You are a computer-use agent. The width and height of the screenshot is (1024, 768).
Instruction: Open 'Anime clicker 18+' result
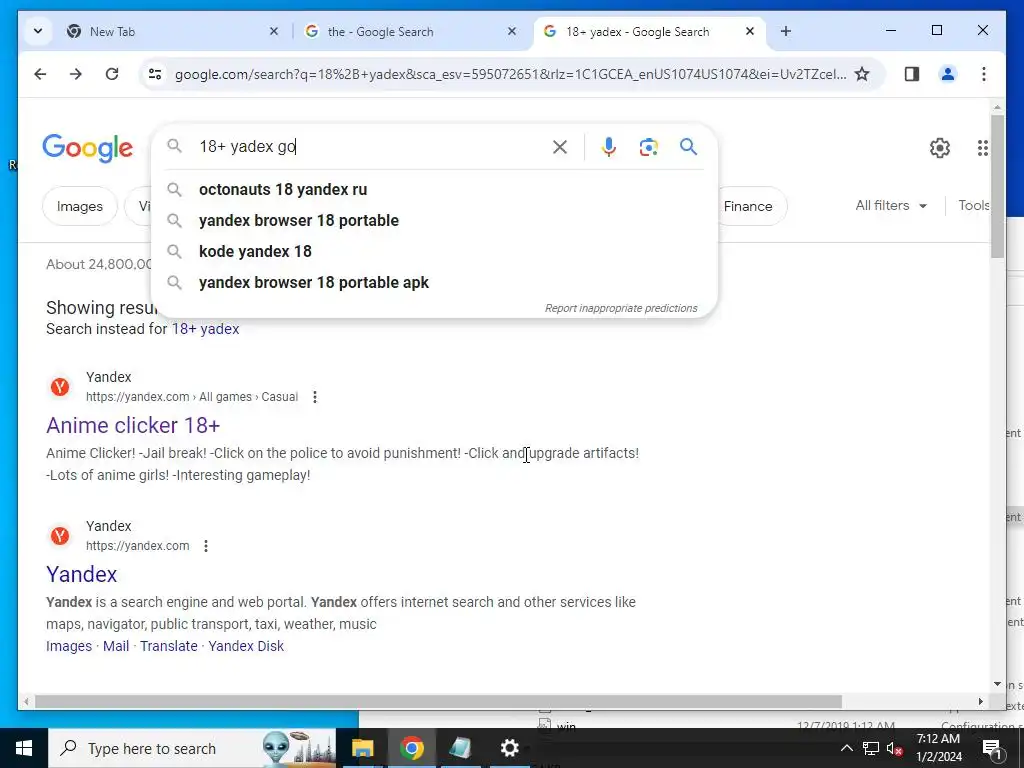[133, 425]
